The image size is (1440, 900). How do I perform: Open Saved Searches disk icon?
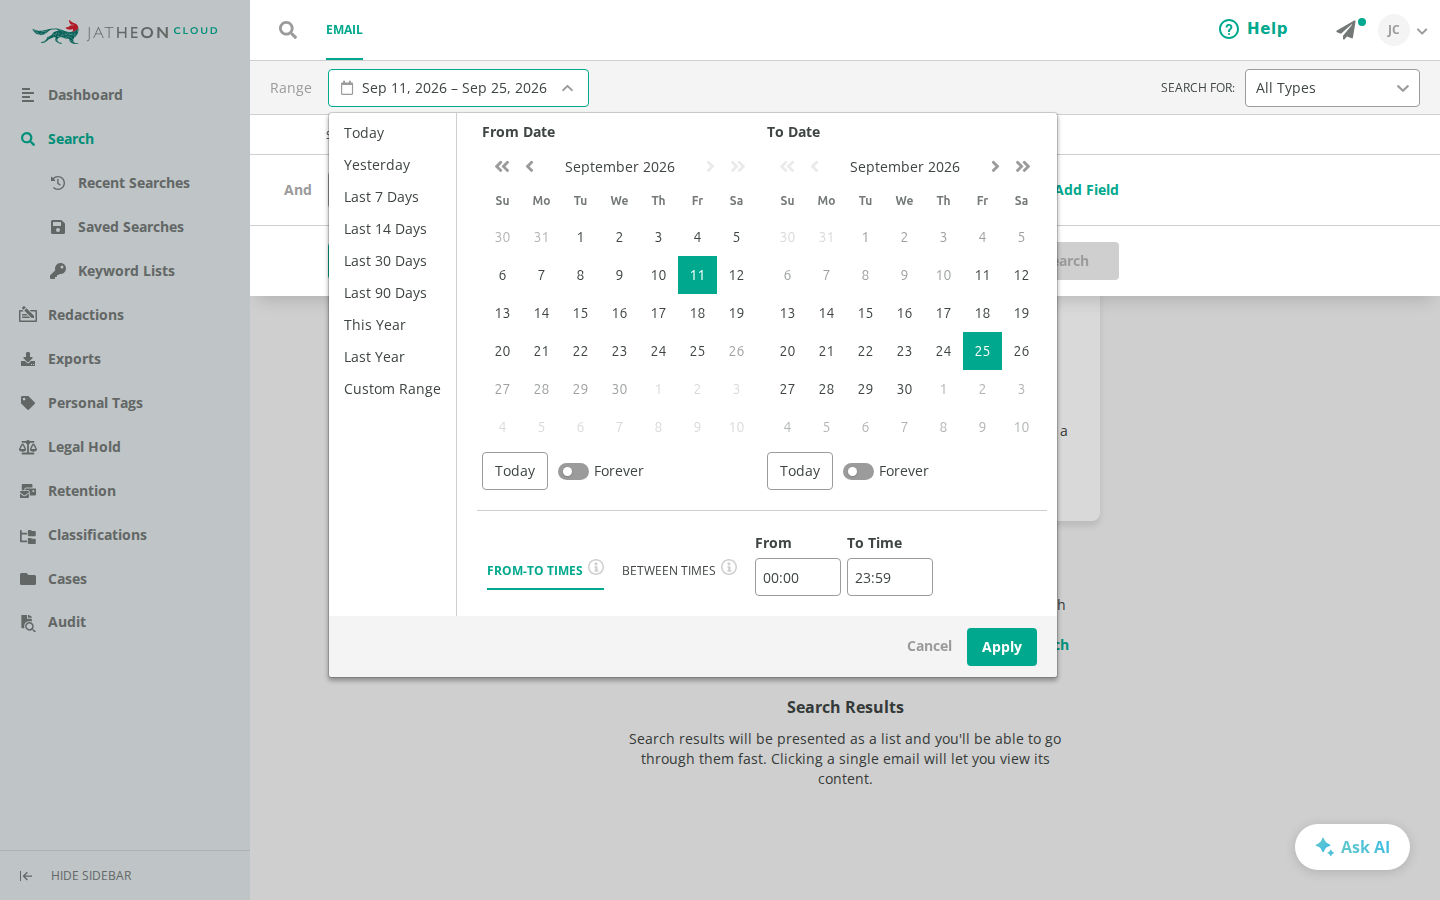58,227
